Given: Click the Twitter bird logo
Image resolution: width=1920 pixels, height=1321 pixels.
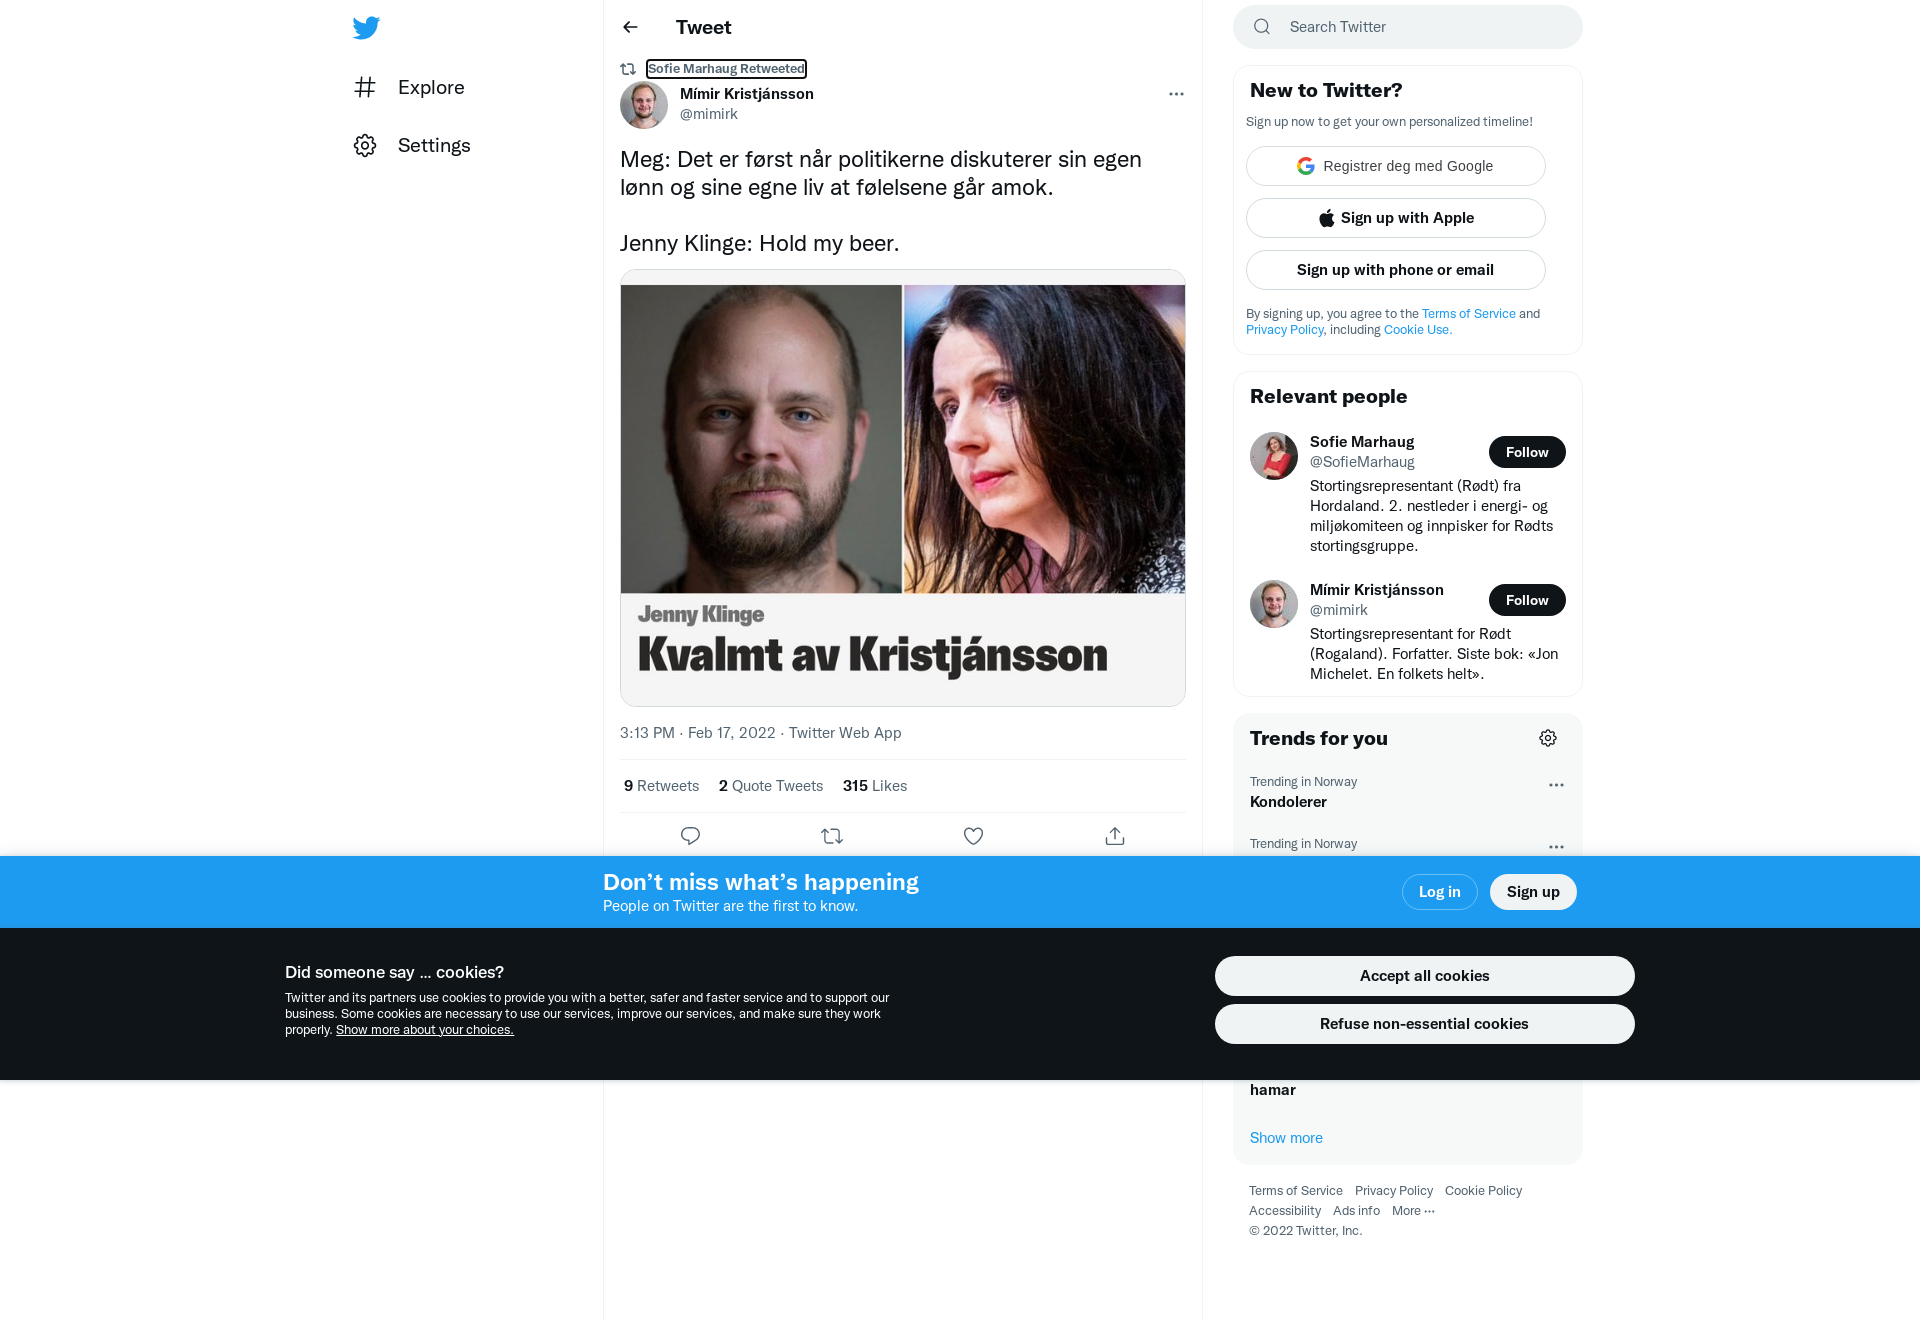Looking at the screenshot, I should 366,27.
